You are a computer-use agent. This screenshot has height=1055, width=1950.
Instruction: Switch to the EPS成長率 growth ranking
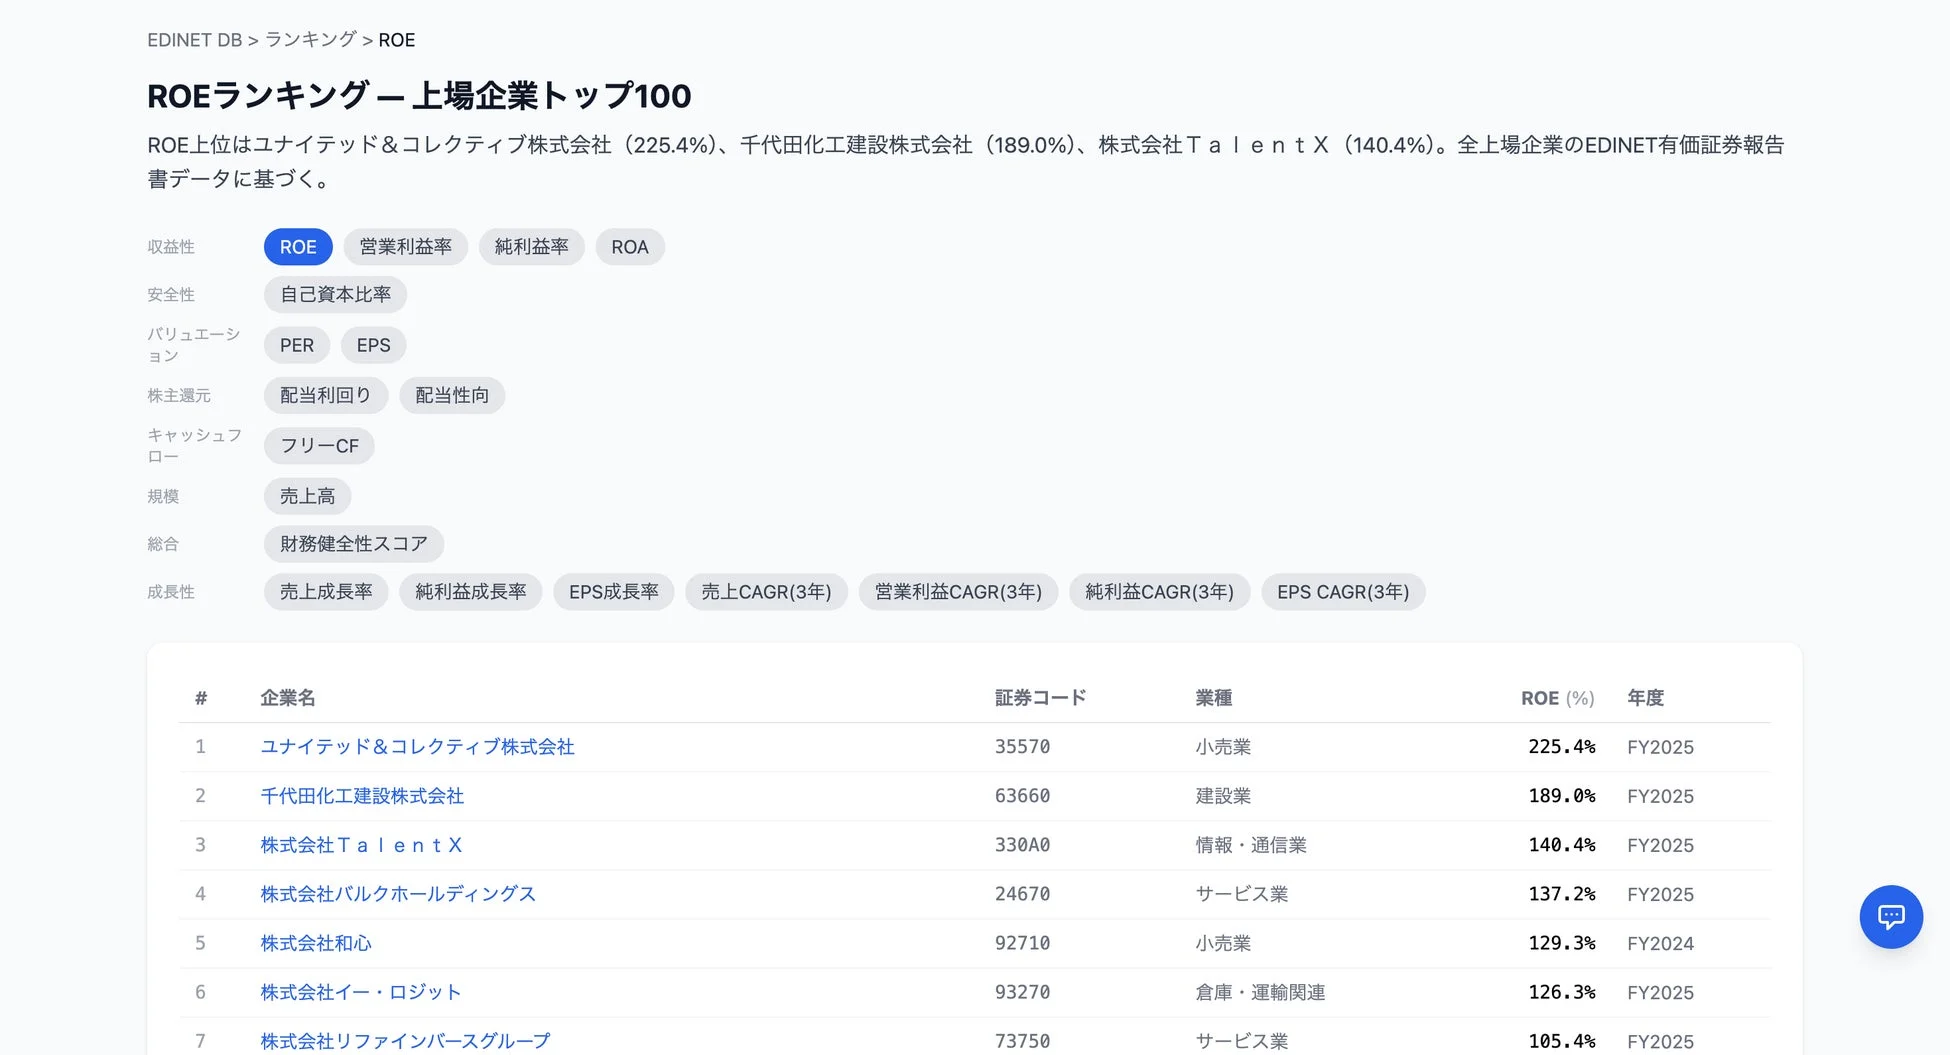click(x=613, y=591)
